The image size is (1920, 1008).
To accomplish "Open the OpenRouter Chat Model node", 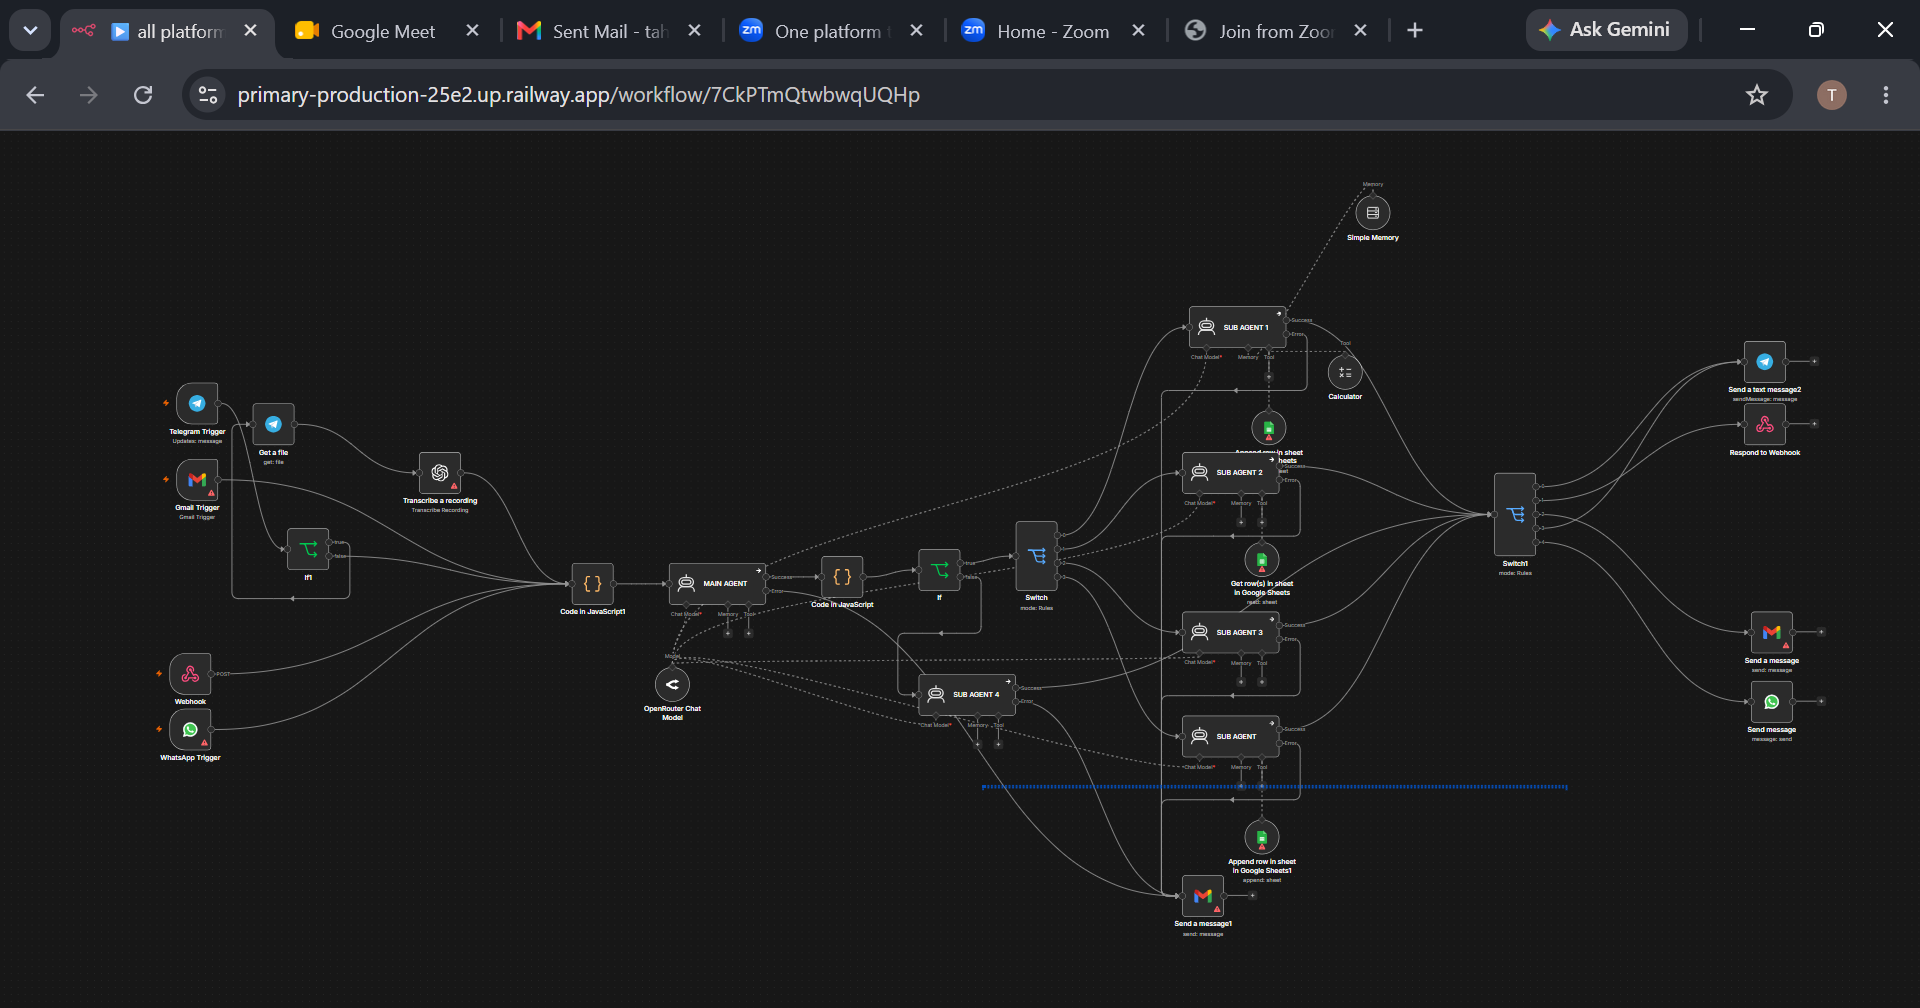I will pos(672,685).
